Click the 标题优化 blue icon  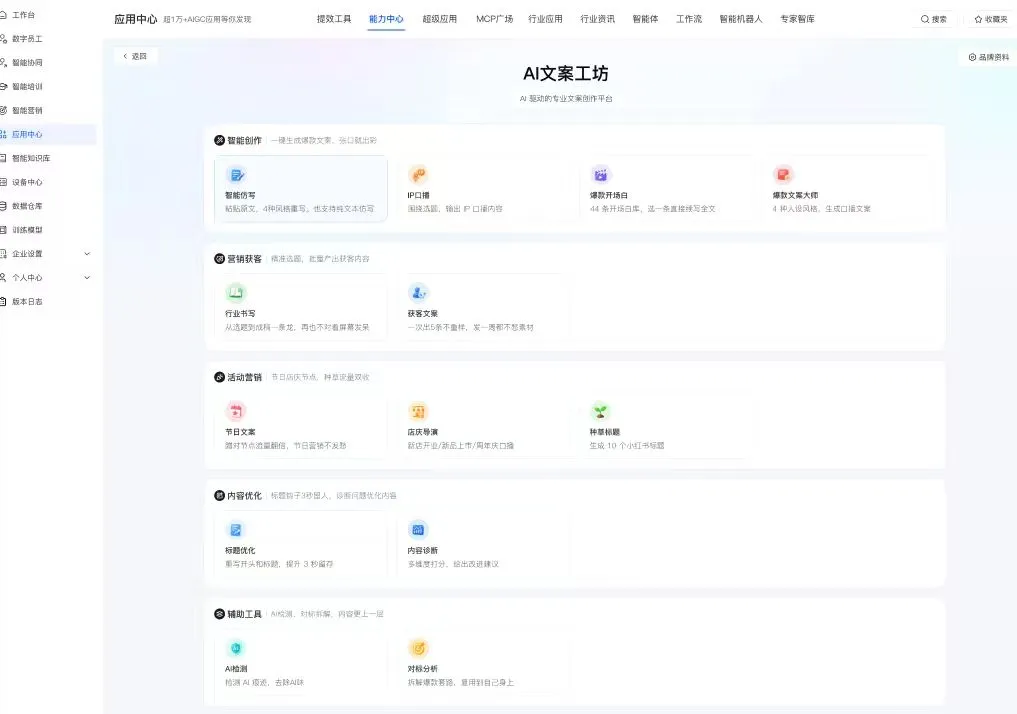236,530
